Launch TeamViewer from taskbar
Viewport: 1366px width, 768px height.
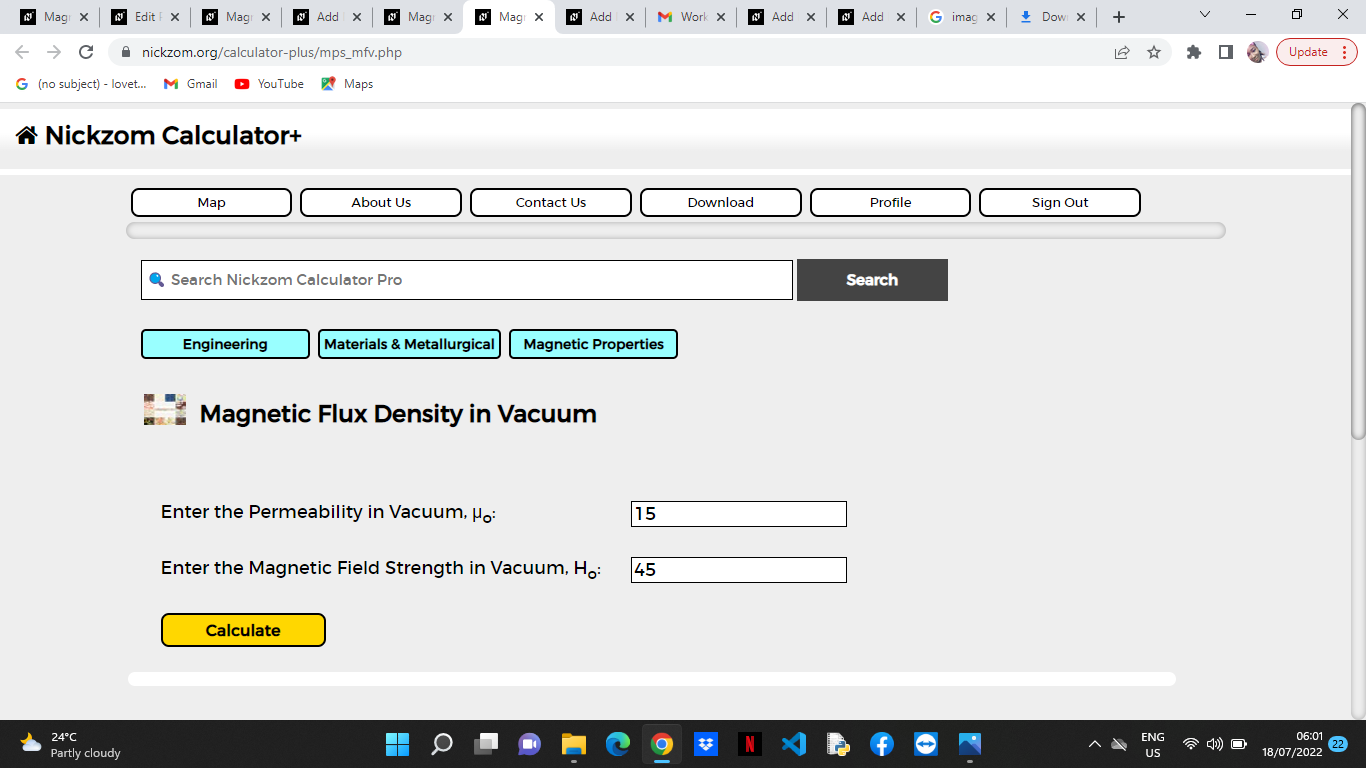pyautogui.click(x=926, y=744)
